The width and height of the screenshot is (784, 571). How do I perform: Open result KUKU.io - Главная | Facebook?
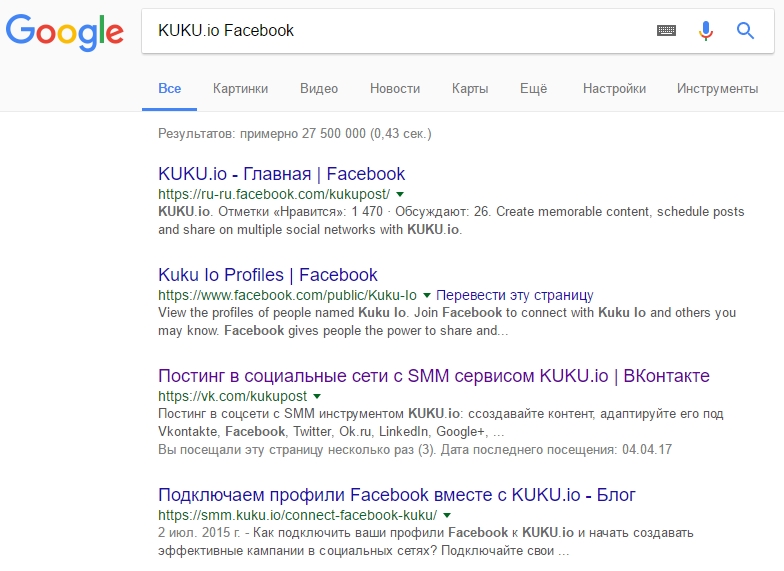coord(282,174)
